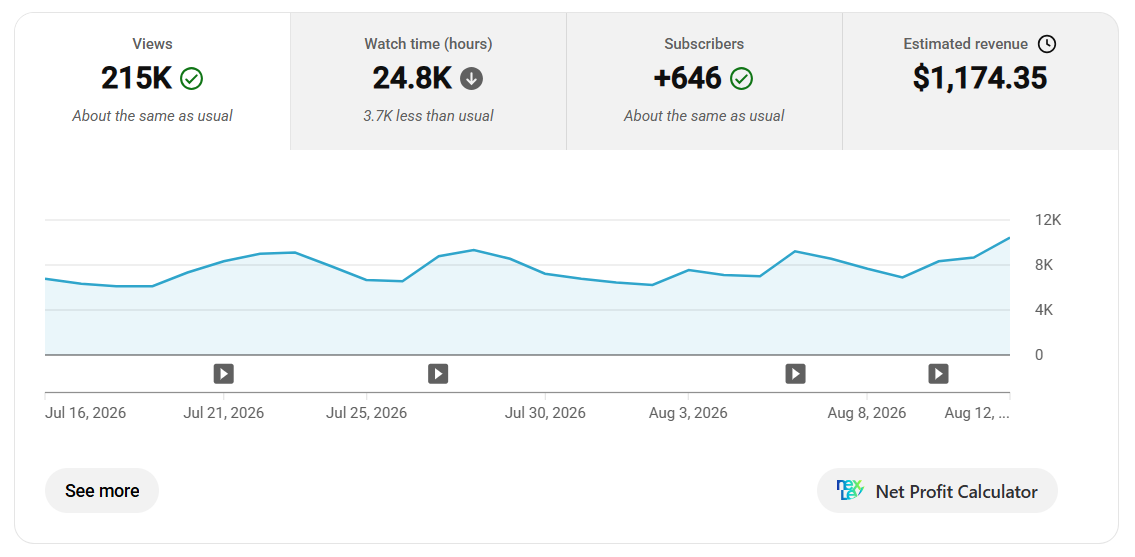
Task: Open the Estimated revenue tab
Action: pyautogui.click(x=980, y=81)
